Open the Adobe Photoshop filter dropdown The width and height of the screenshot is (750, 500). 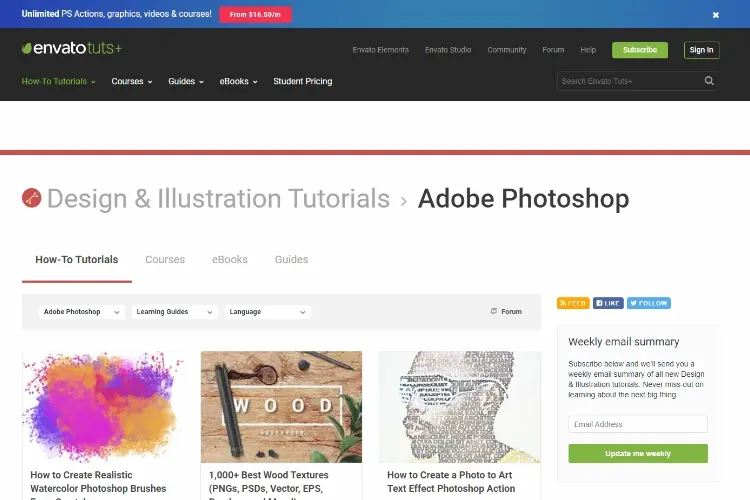pos(82,312)
